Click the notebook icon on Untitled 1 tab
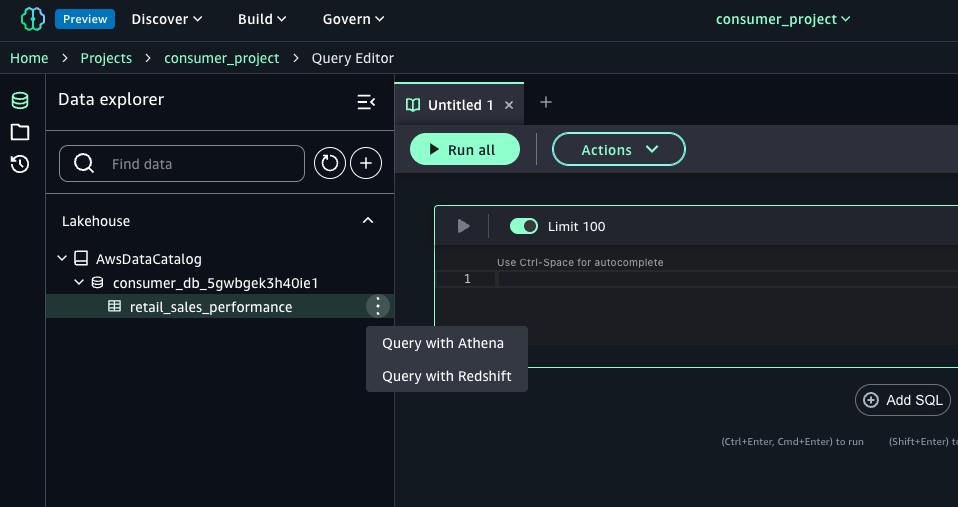 (x=413, y=104)
